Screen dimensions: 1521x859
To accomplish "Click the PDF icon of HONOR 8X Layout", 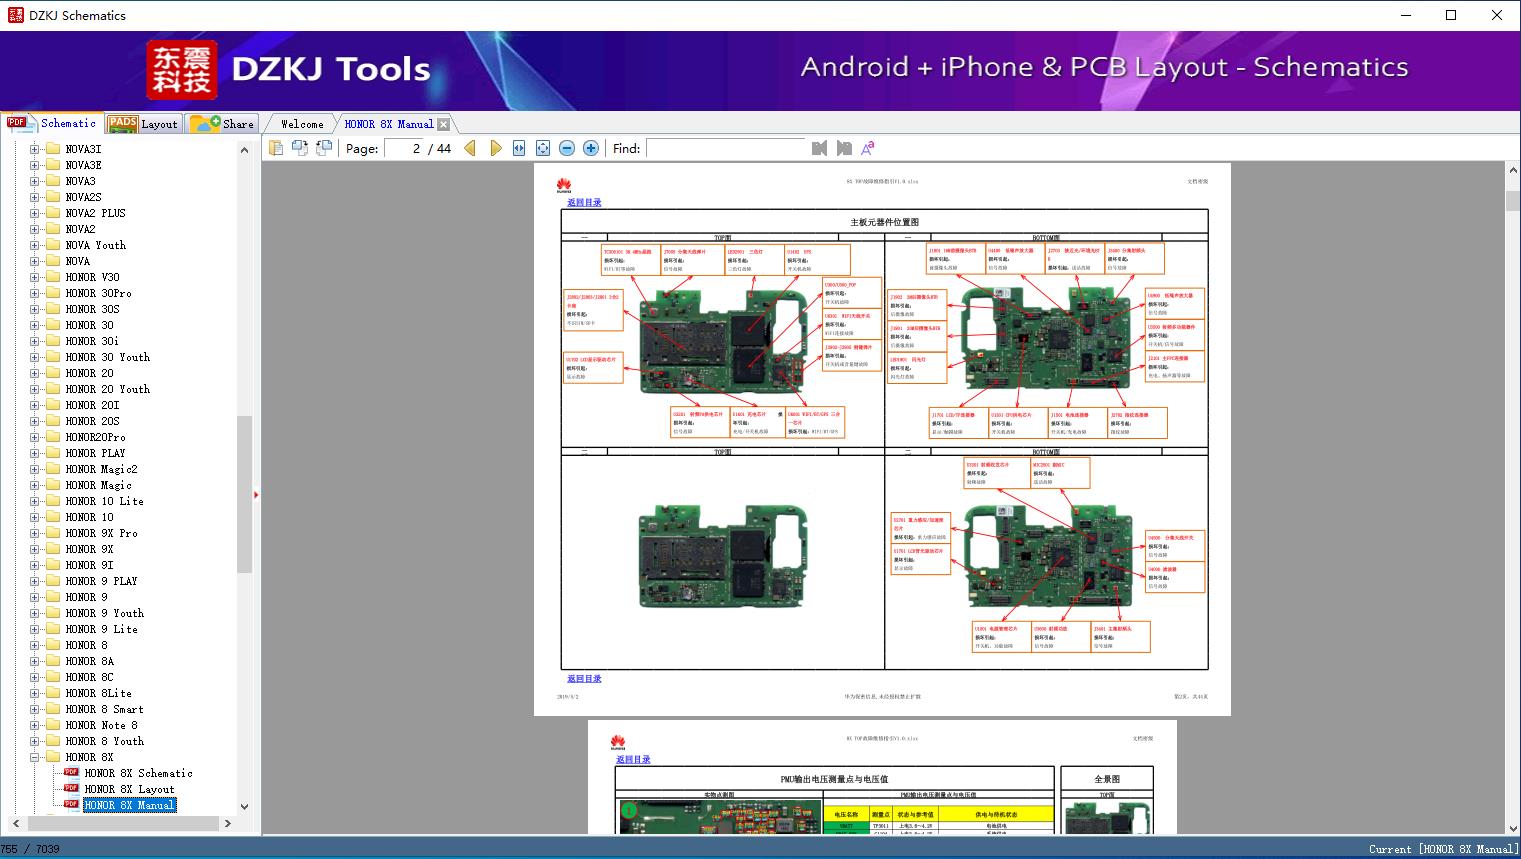I will 71,789.
